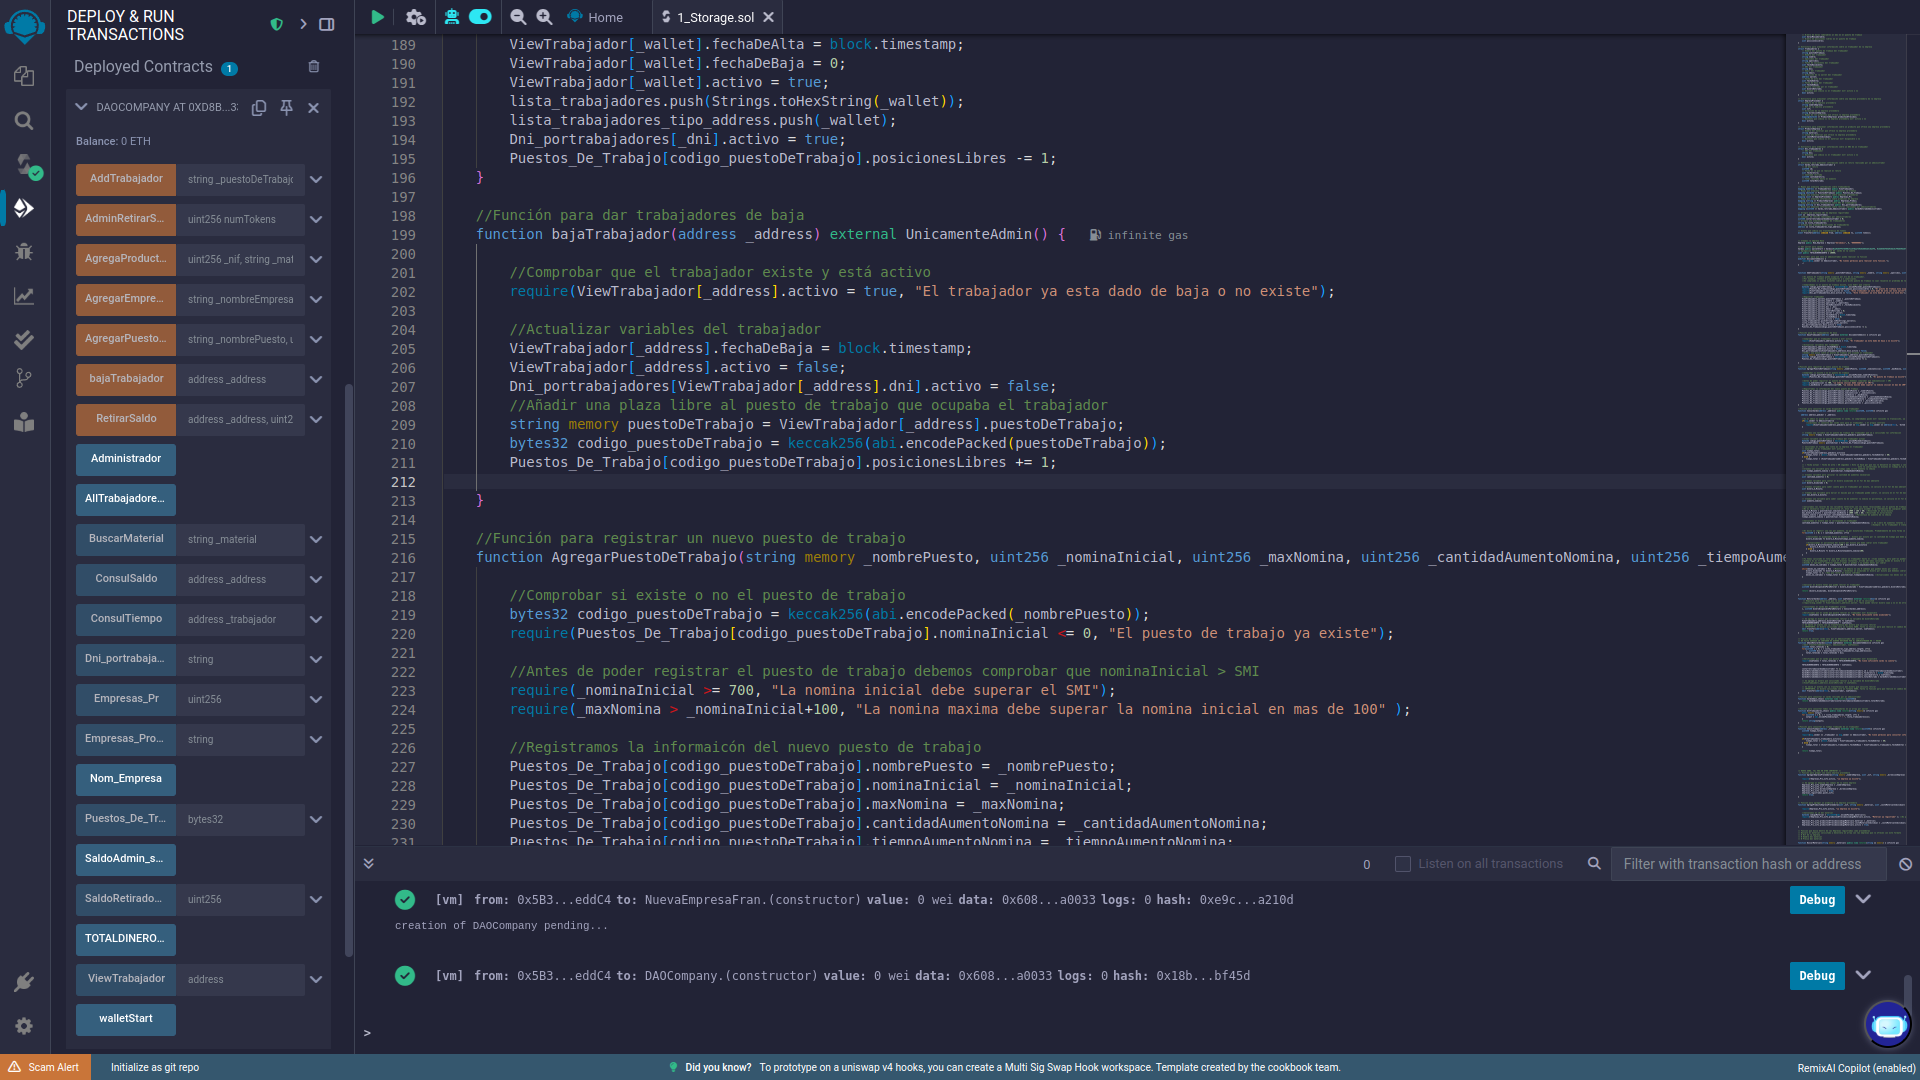1920x1080 pixels.
Task: Close the 1_Storage.sol tab
Action: (768, 17)
